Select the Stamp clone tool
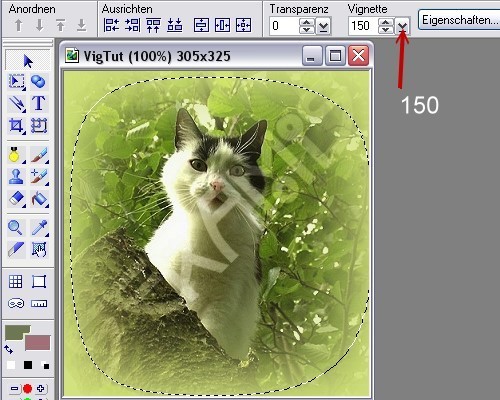 click(x=16, y=177)
